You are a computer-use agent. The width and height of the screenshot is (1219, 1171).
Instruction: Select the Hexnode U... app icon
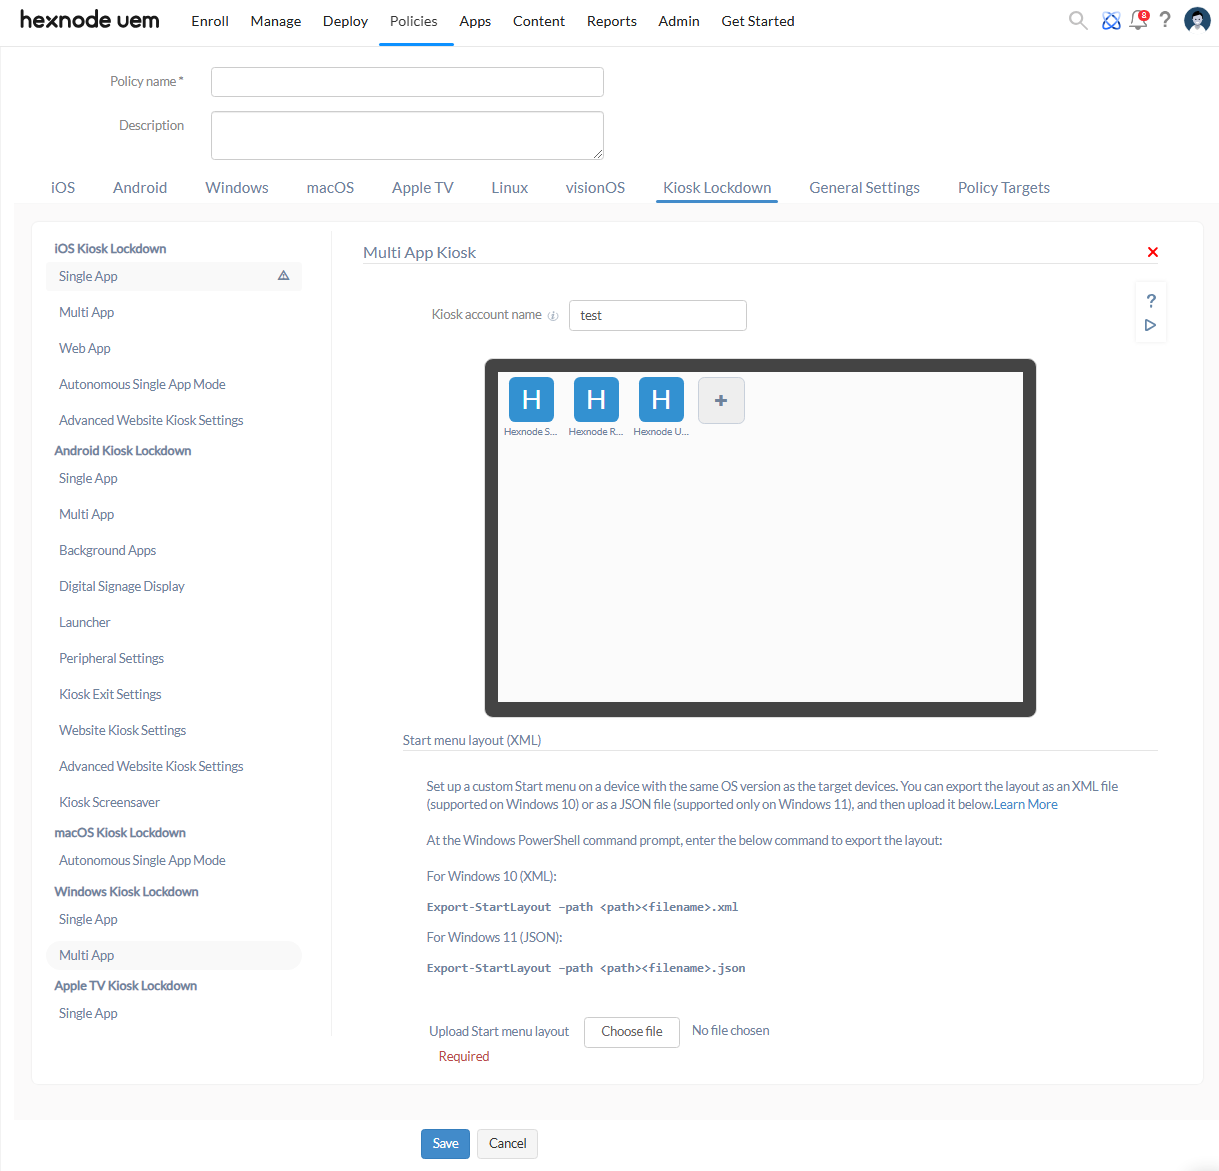click(661, 400)
